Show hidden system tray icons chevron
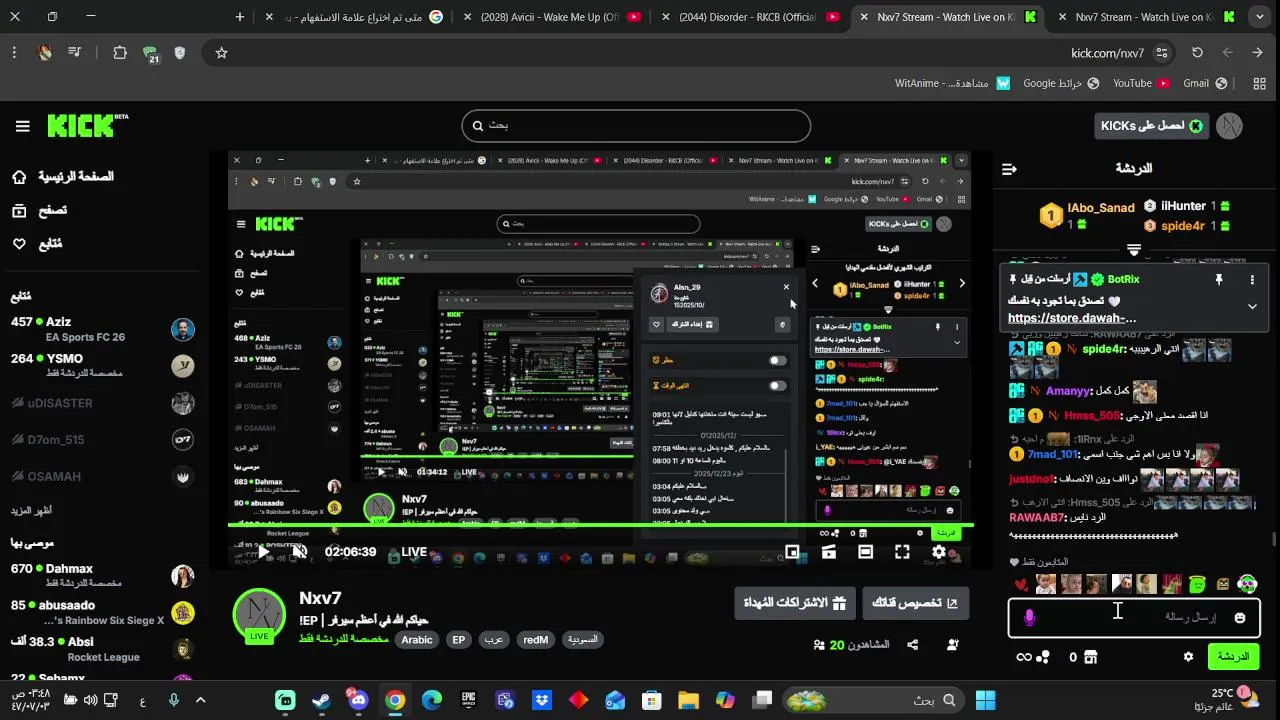Viewport: 1280px width, 720px height. (x=200, y=700)
